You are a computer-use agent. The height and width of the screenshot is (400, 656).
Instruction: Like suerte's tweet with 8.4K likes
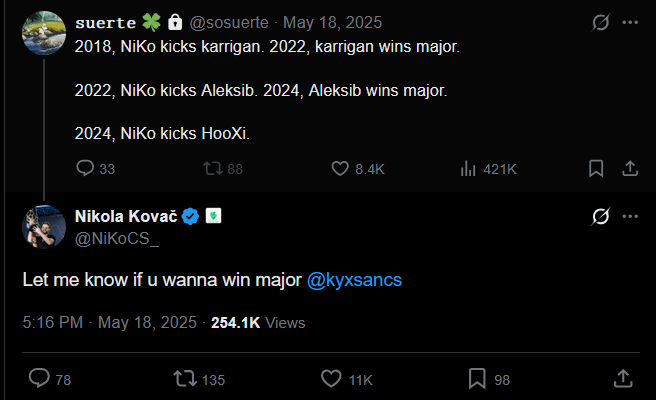[340, 169]
